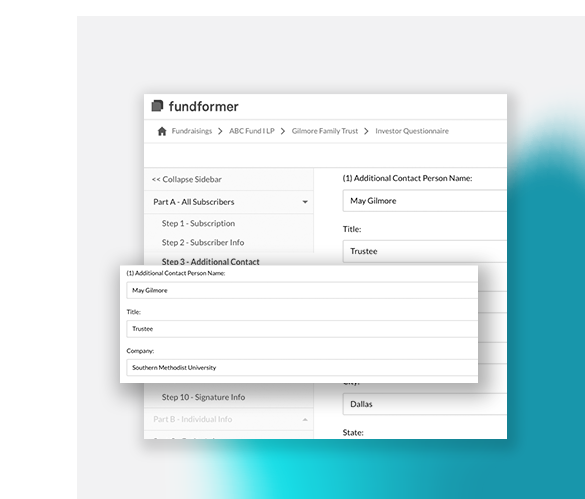Click Additional Contact Person Name label in overlay
The width and height of the screenshot is (585, 499).
pyautogui.click(x=176, y=273)
